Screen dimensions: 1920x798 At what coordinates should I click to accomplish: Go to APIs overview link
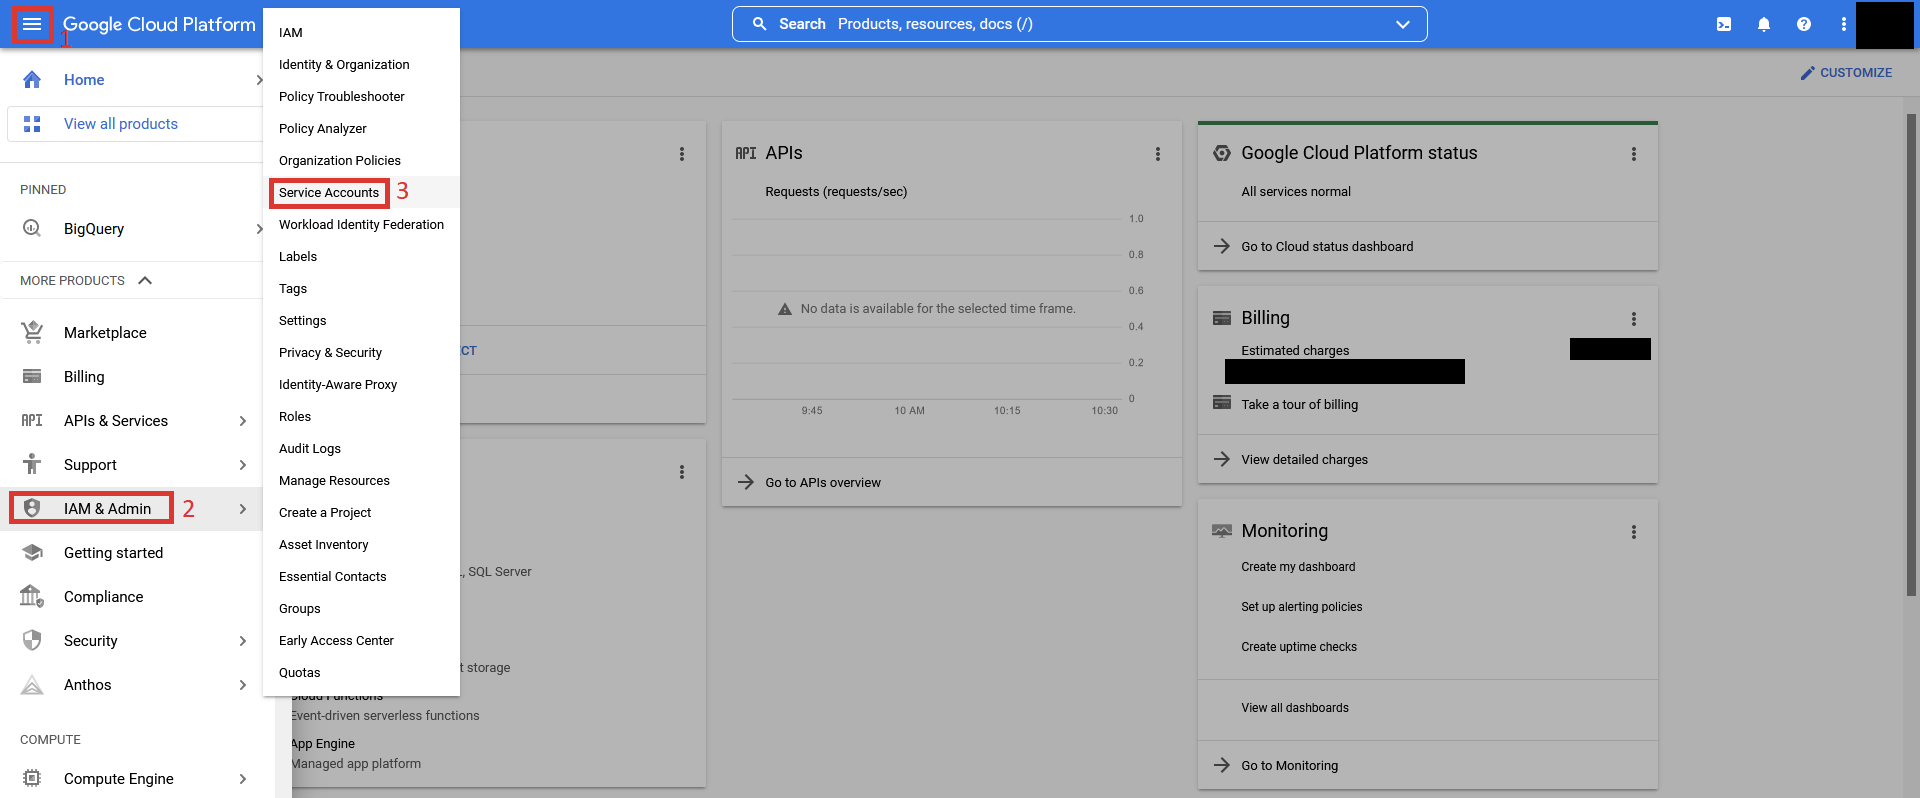coord(823,483)
